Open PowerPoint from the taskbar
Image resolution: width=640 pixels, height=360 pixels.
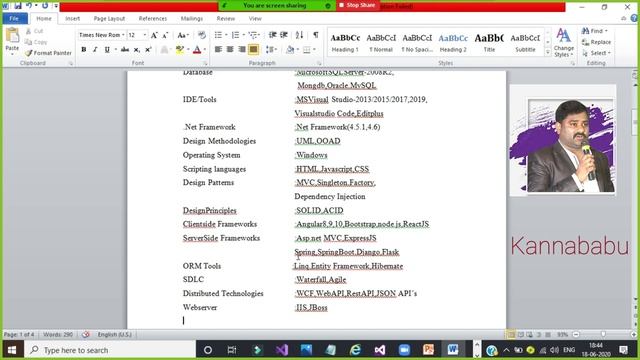click(x=429, y=350)
